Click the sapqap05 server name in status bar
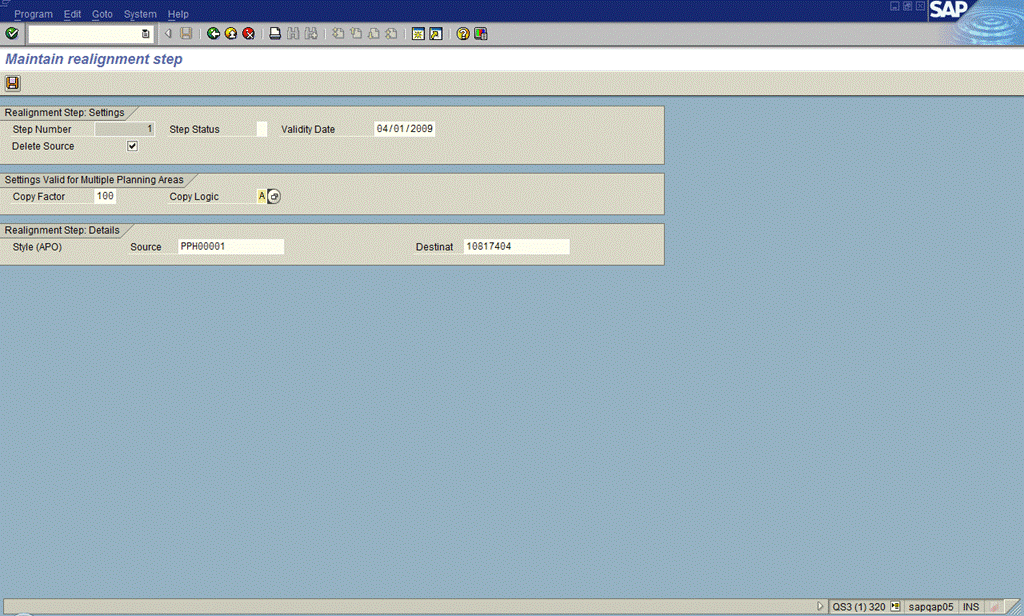This screenshot has height=616, width=1024. tap(931, 607)
